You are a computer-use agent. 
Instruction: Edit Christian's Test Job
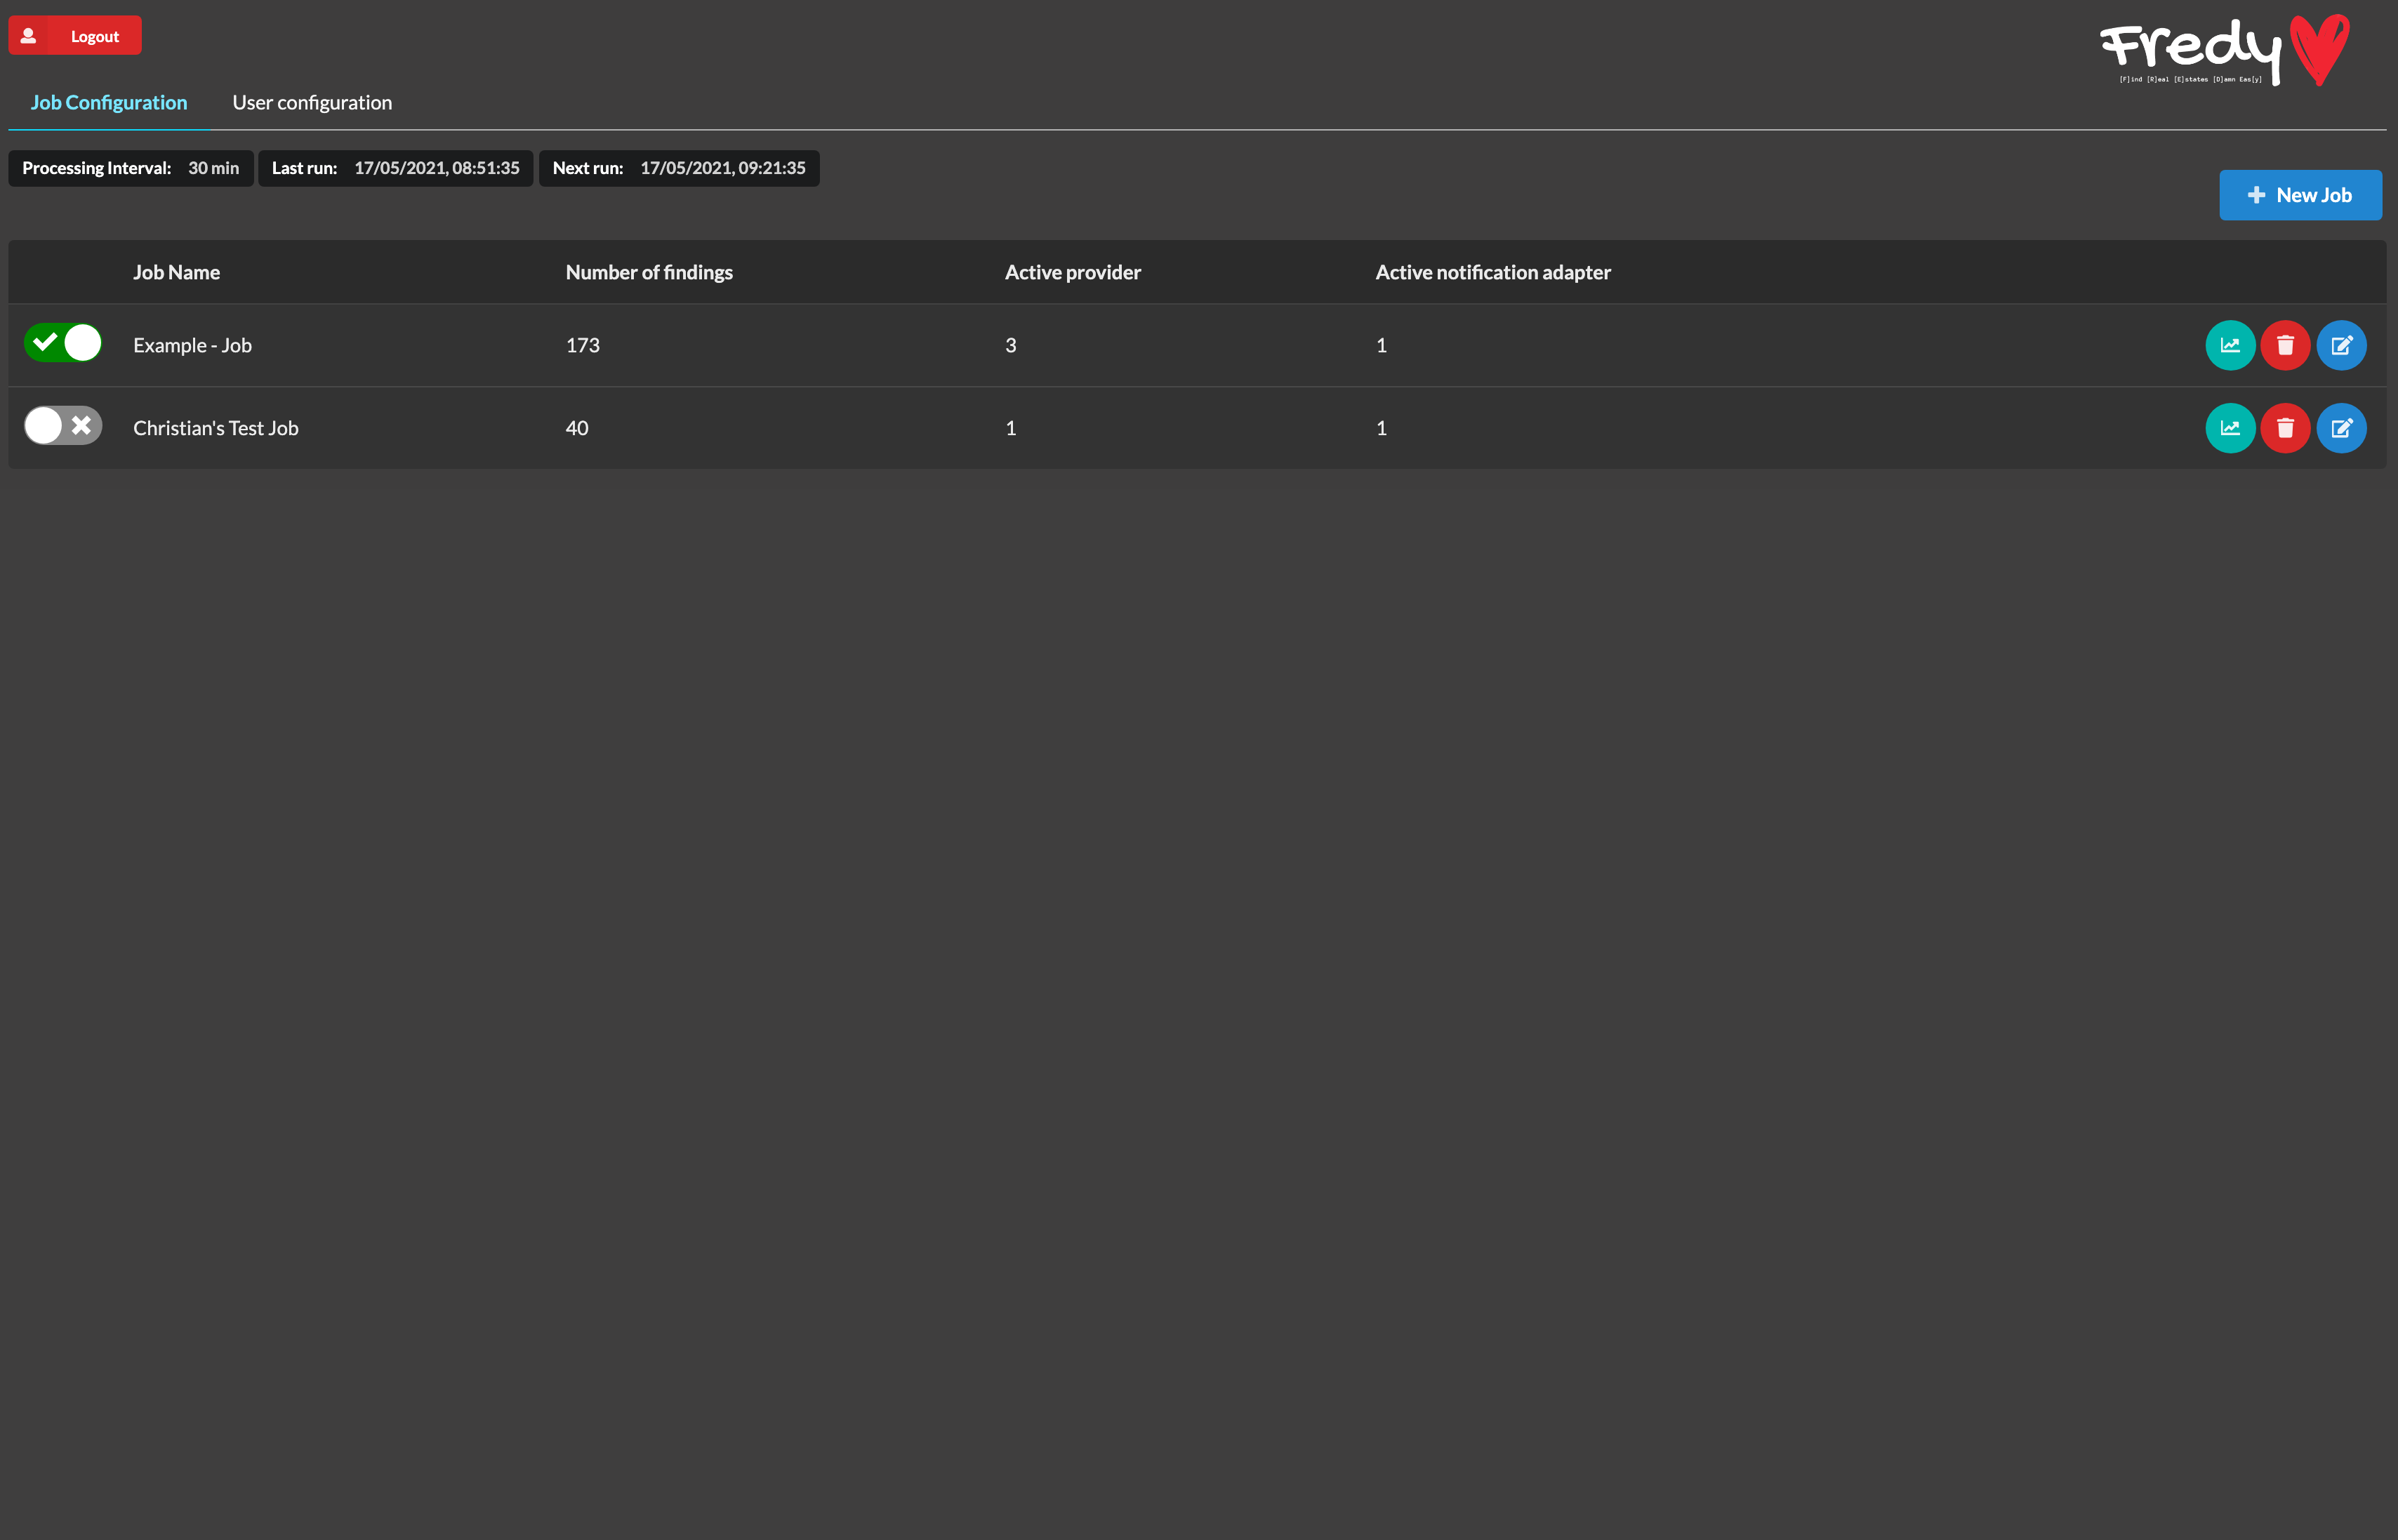(2341, 428)
